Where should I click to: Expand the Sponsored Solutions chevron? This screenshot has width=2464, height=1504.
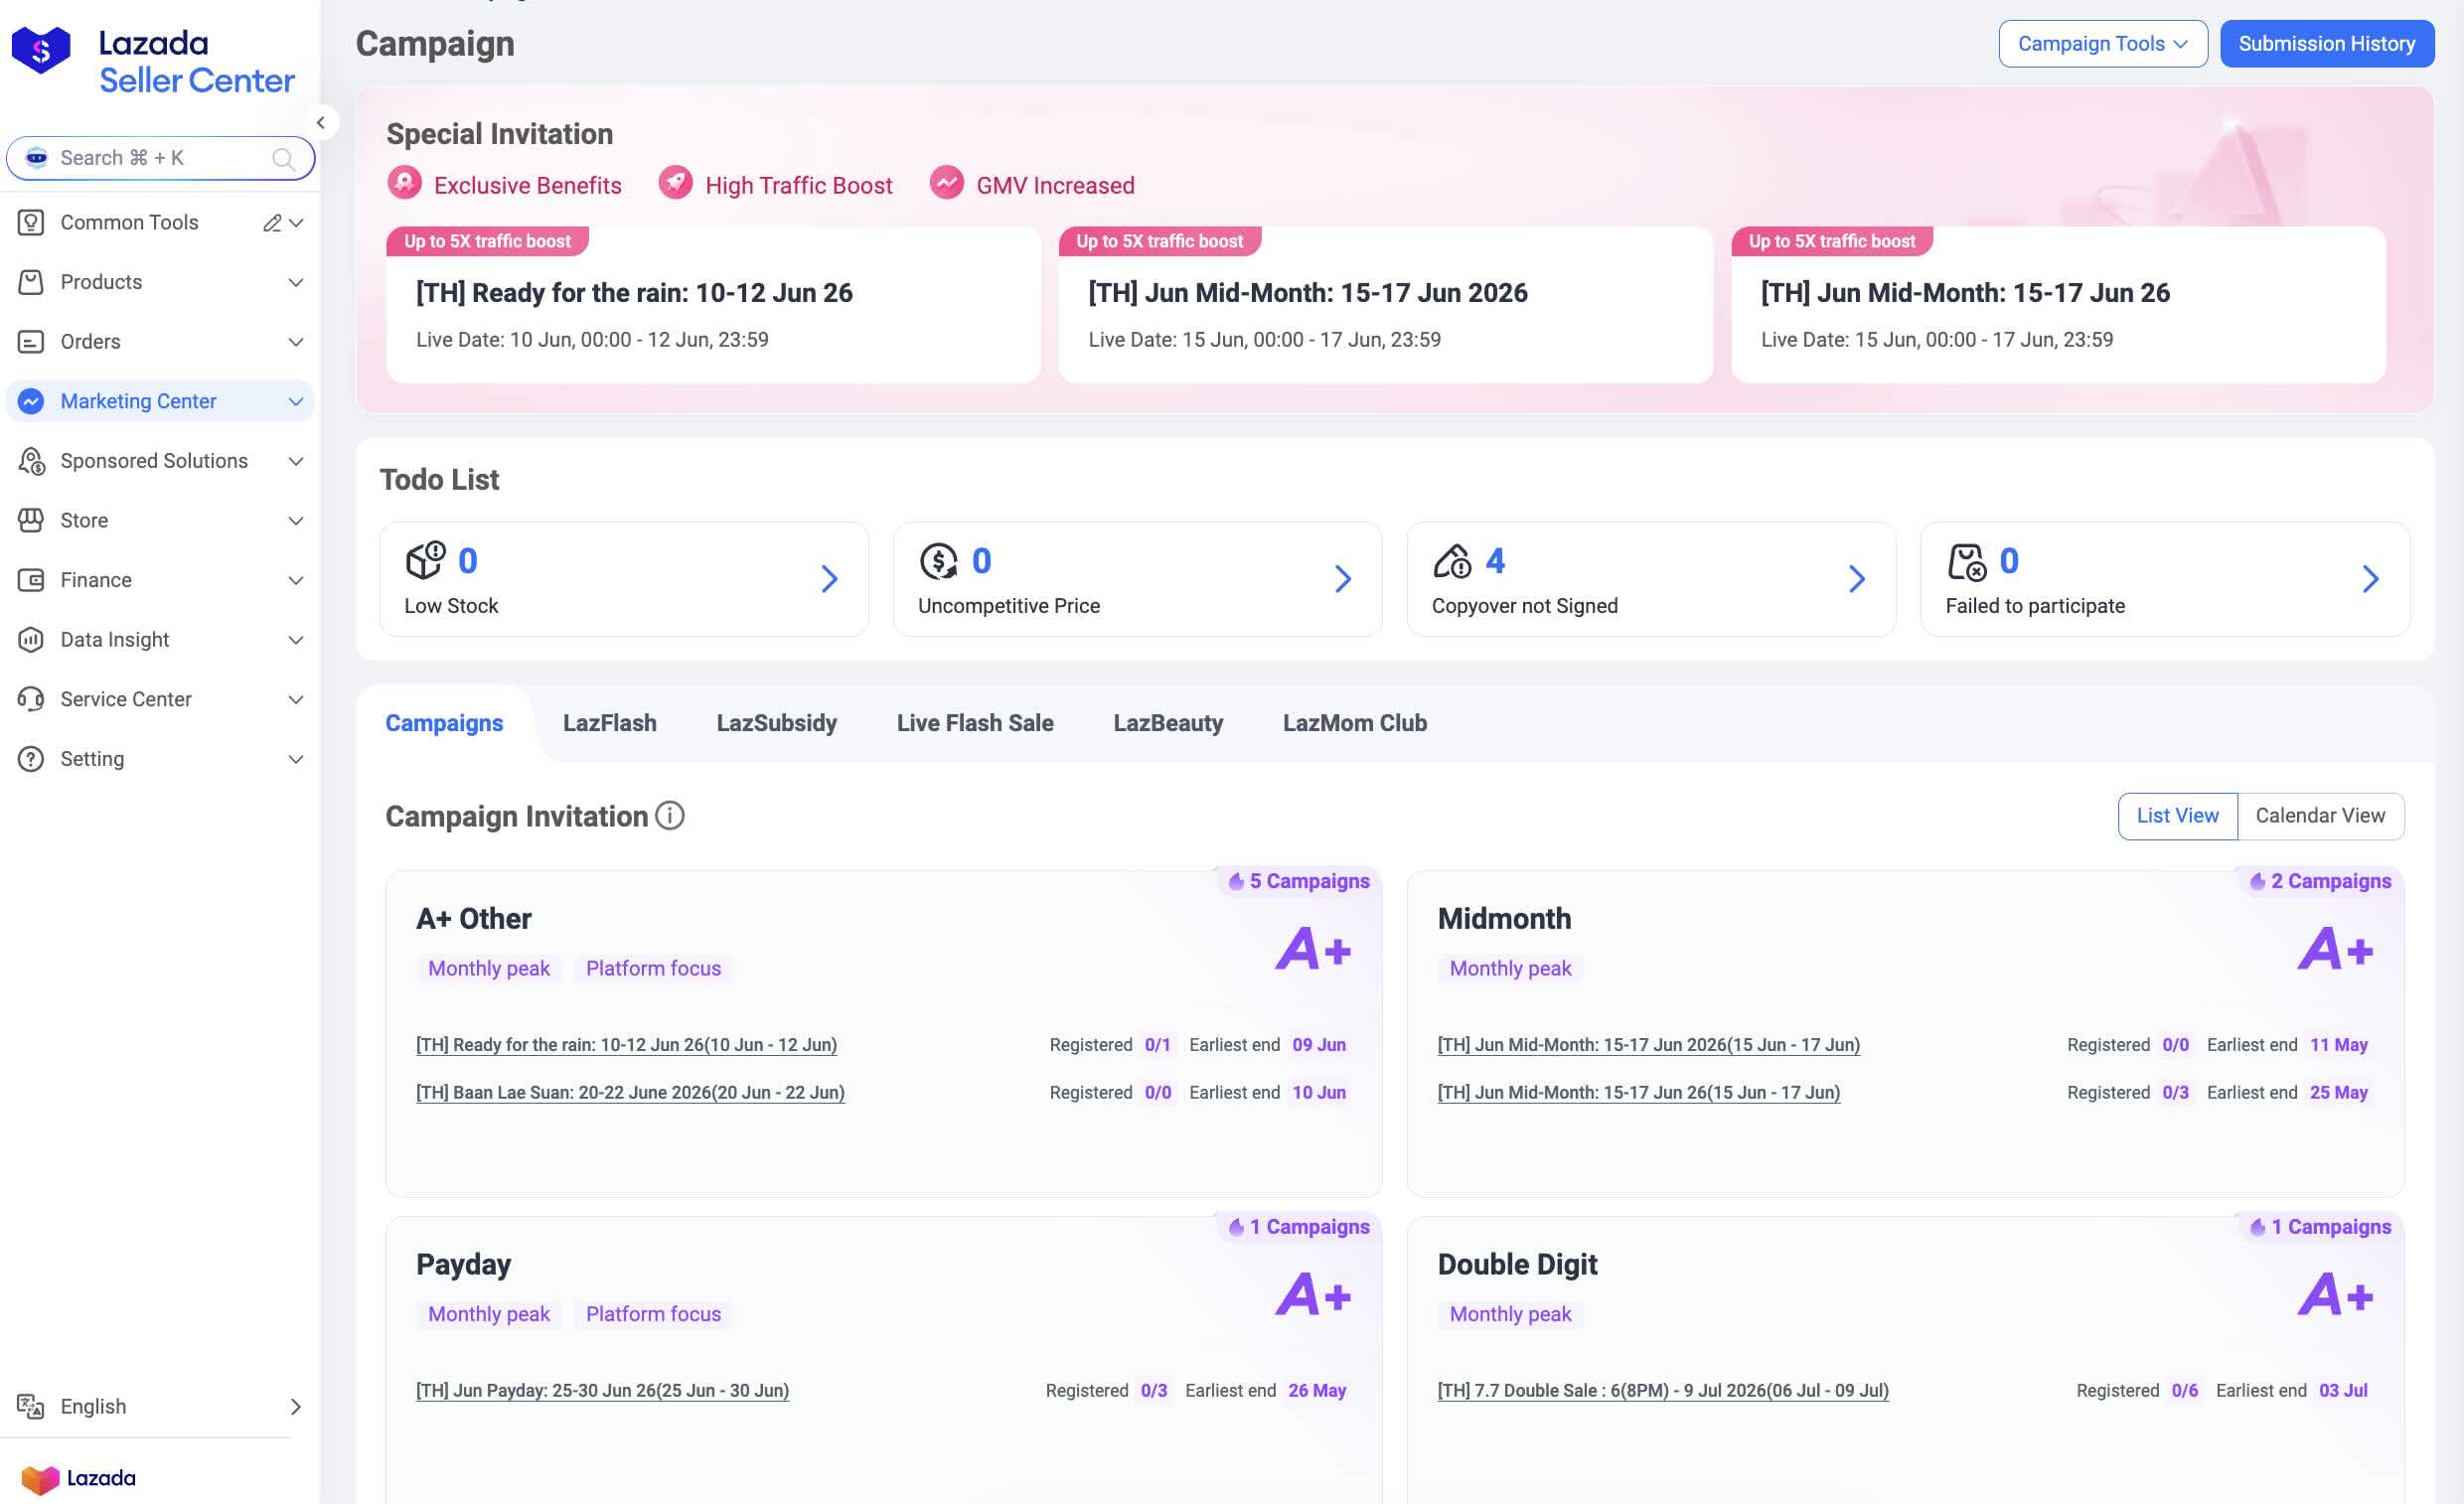tap(296, 461)
